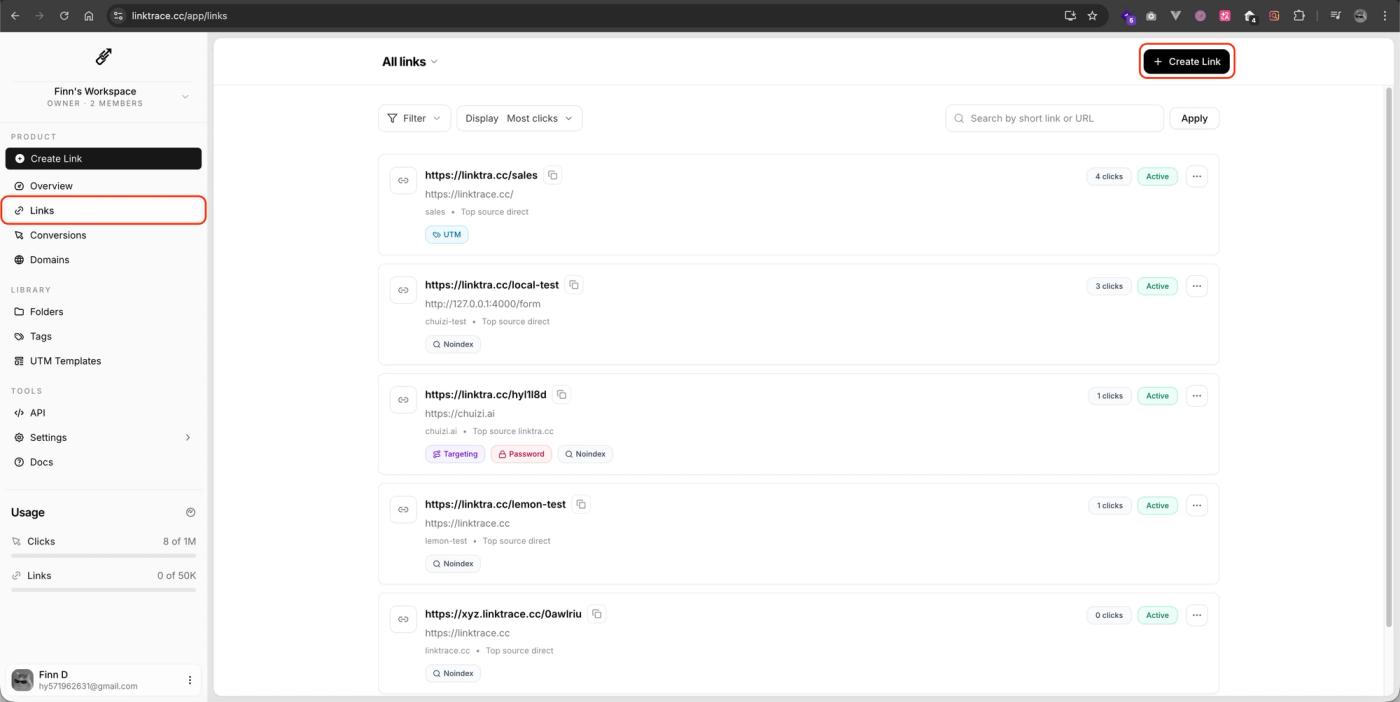Open the https://linktra.cc/hyl1l8d link title
This screenshot has width=1400, height=702.
(486, 394)
